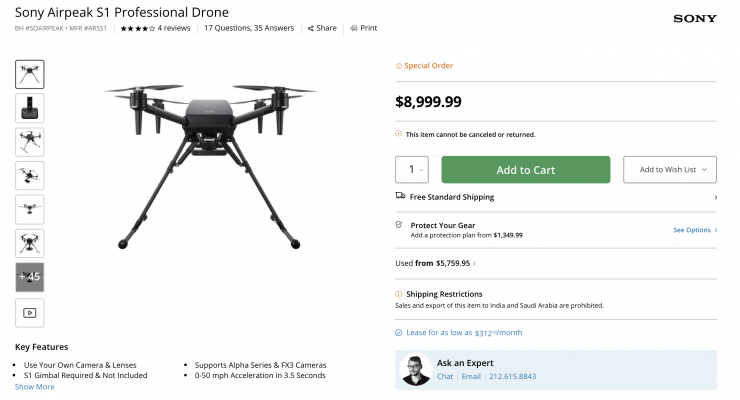Open the product video thumbnail
Viewport: 740px width, 400px height.
(30, 312)
